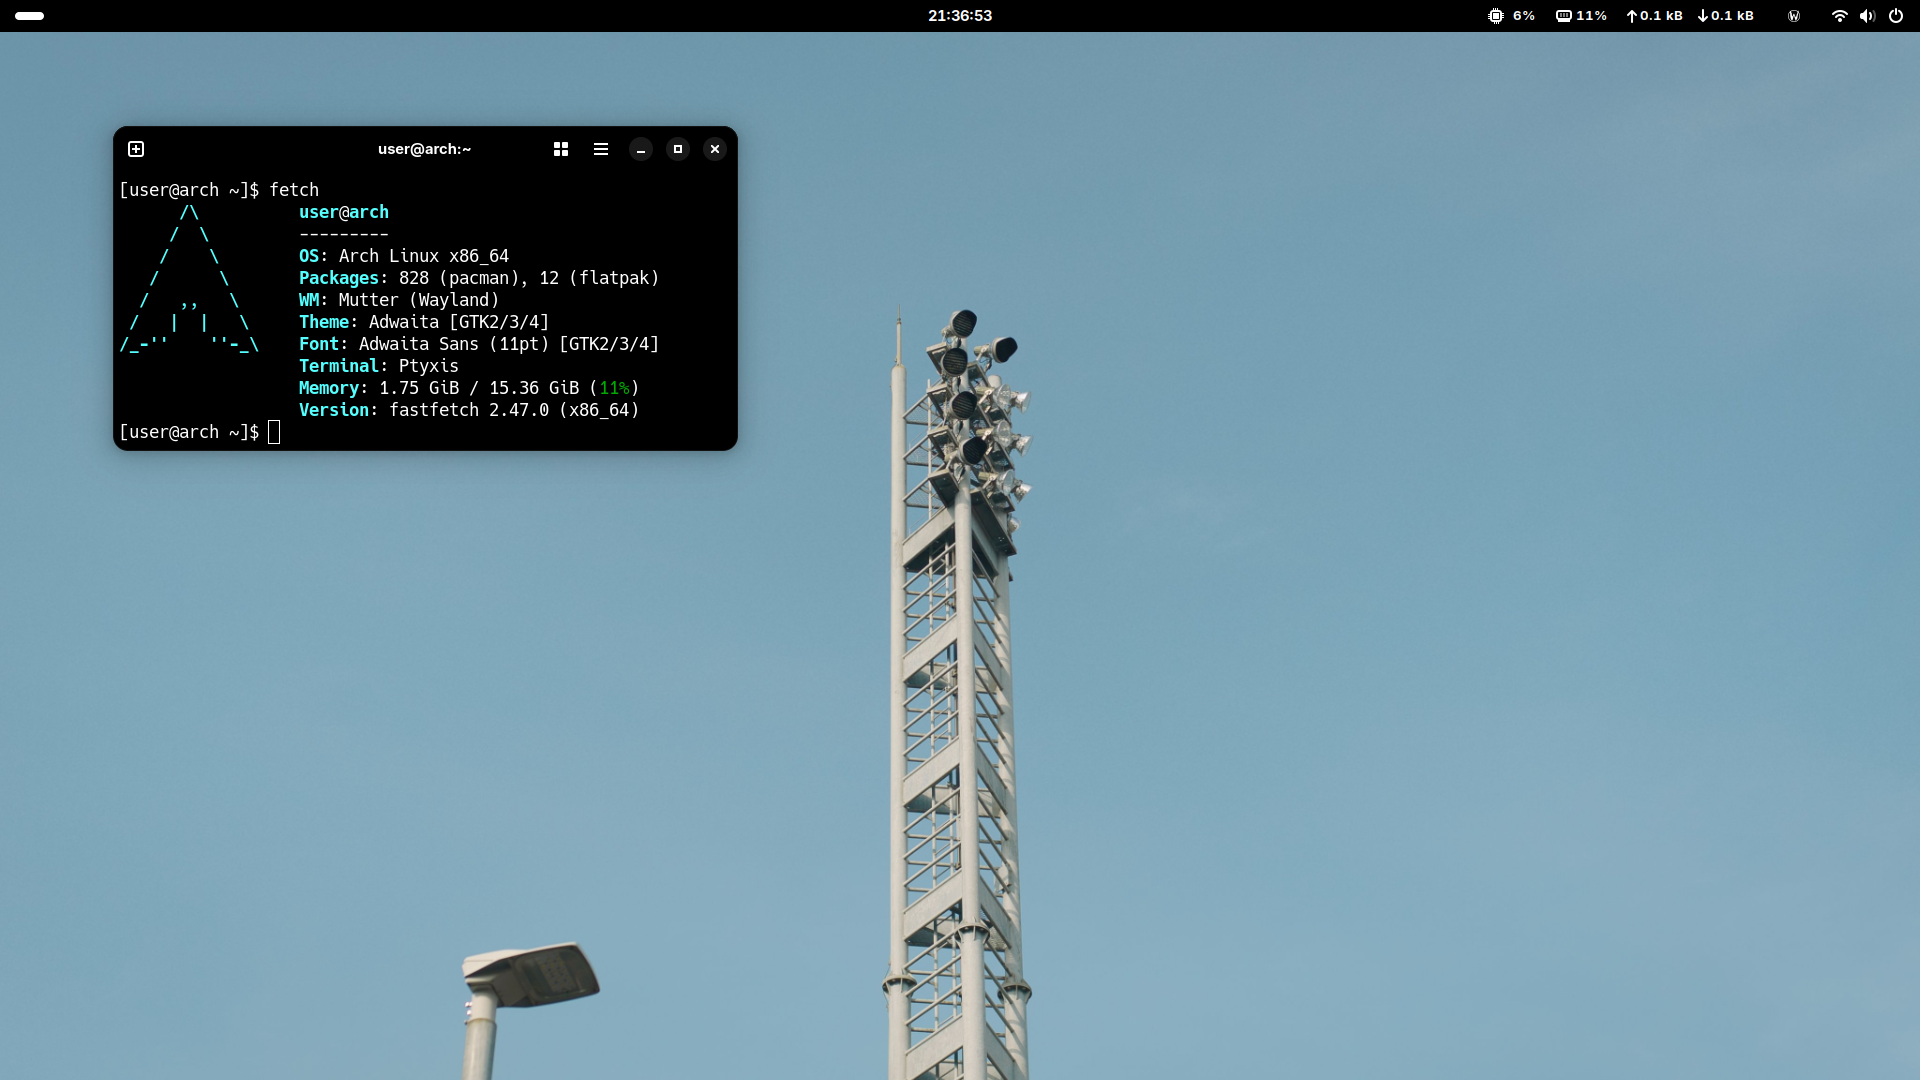Click the CPU usage chip icon
This screenshot has height=1080, width=1920.
click(x=1496, y=16)
